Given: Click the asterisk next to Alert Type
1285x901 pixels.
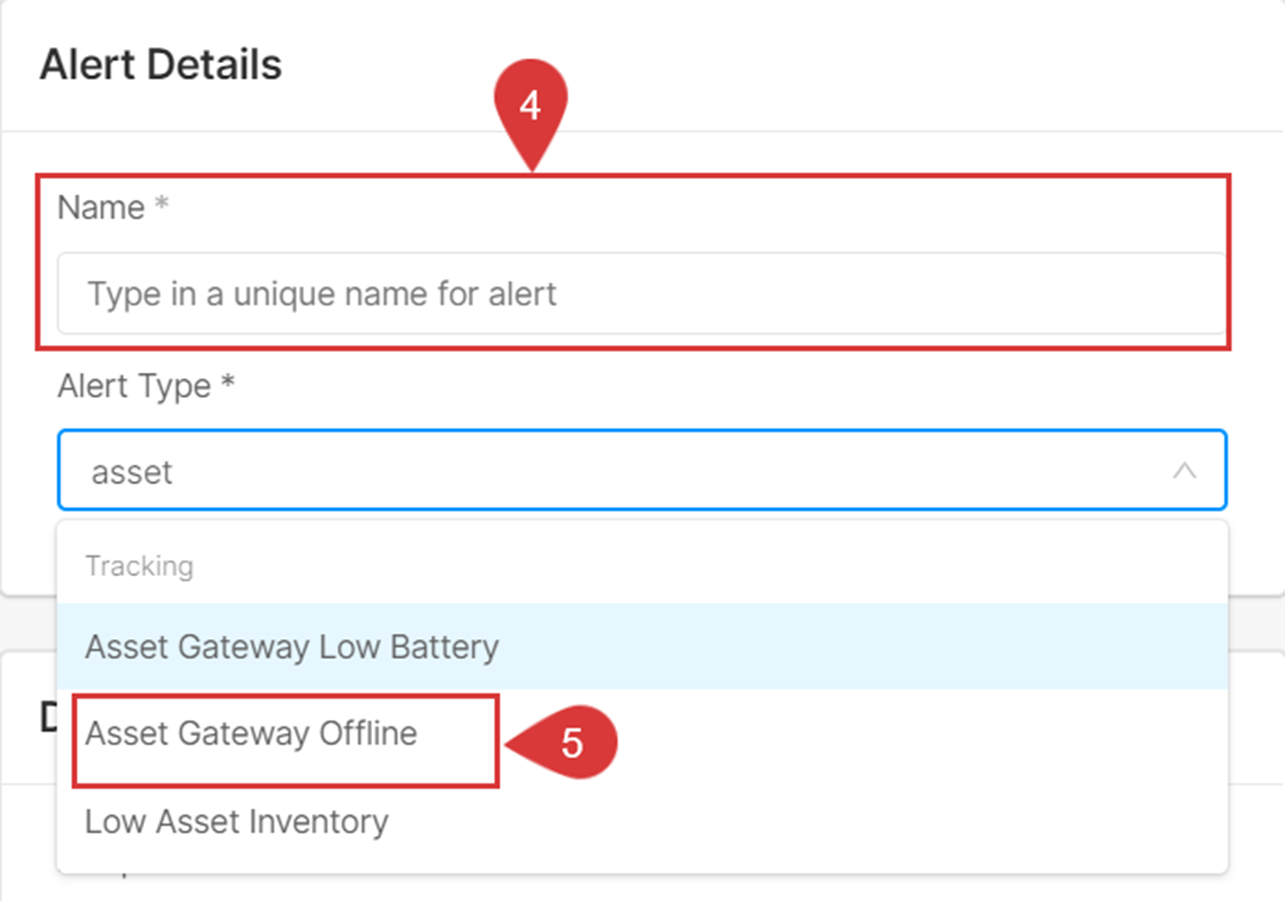Looking at the screenshot, I should (x=227, y=383).
